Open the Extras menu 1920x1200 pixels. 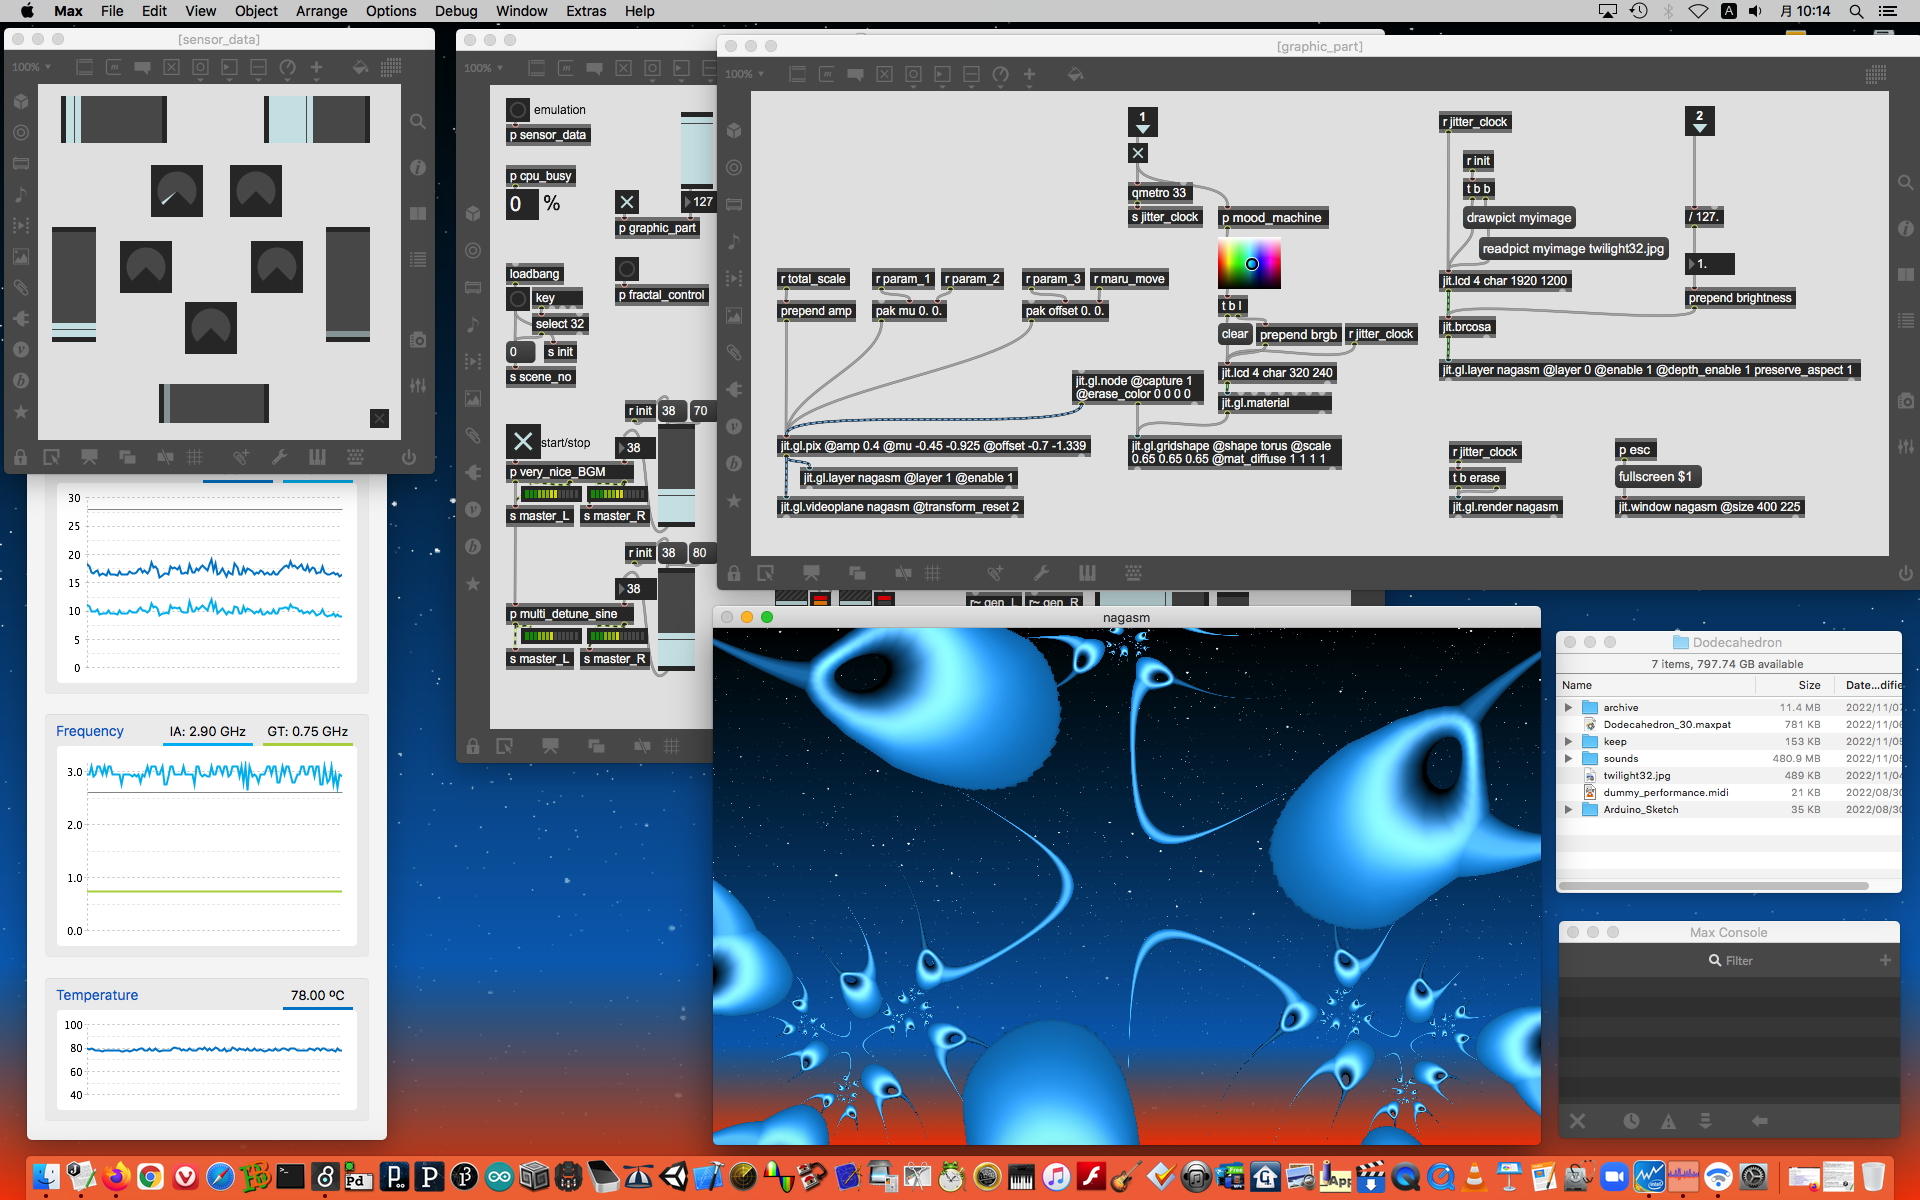coord(585,11)
